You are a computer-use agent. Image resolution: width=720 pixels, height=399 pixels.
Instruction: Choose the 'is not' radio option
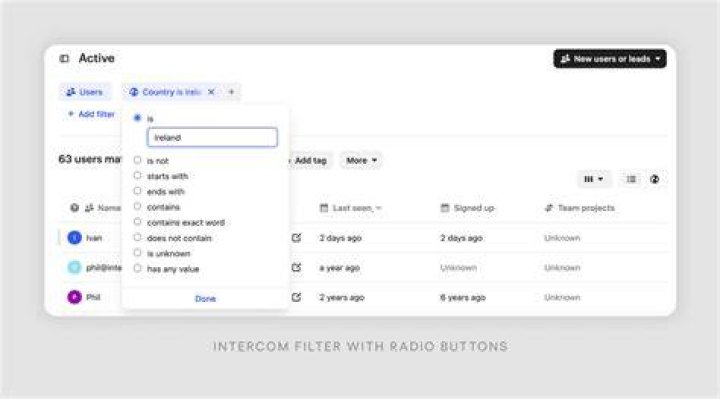point(137,160)
